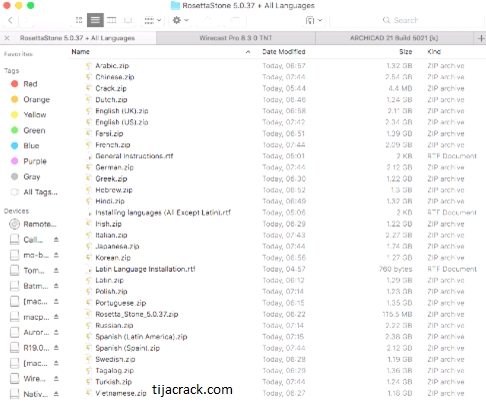
Task: Eject the mo-b... volume
Action: pos(56,255)
